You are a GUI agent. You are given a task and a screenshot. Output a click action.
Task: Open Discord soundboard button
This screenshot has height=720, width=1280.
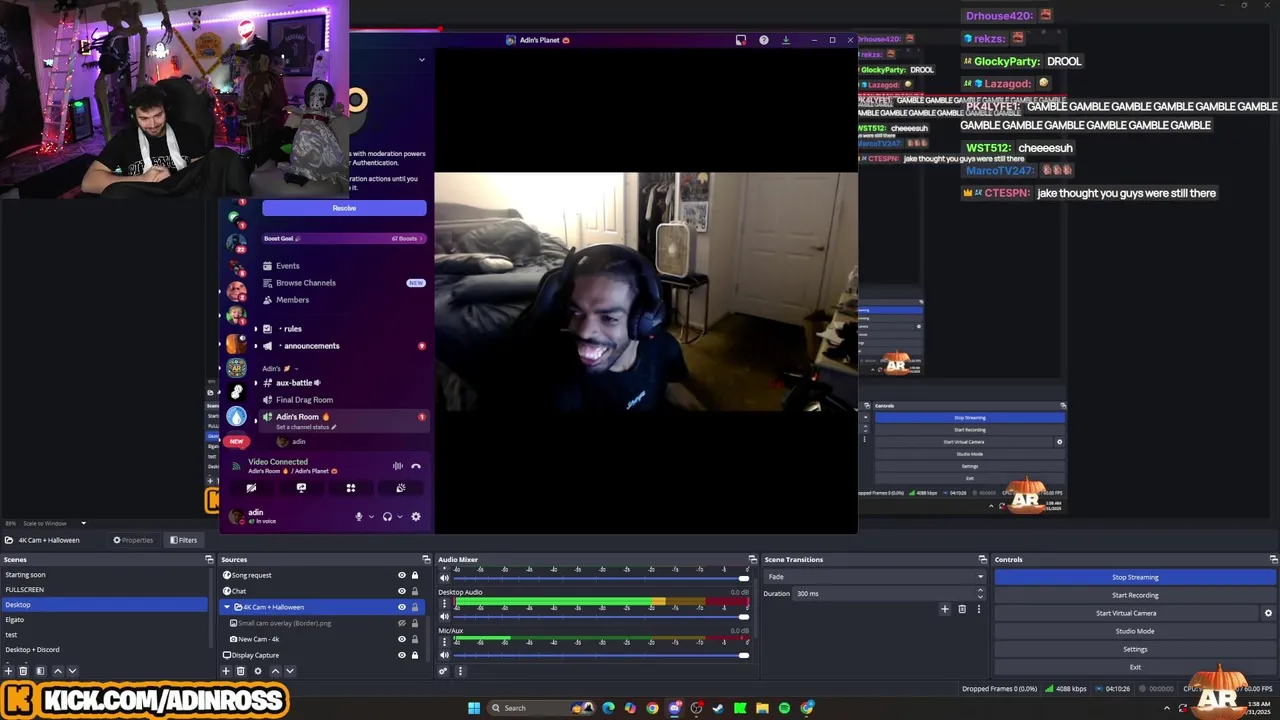[x=400, y=488]
